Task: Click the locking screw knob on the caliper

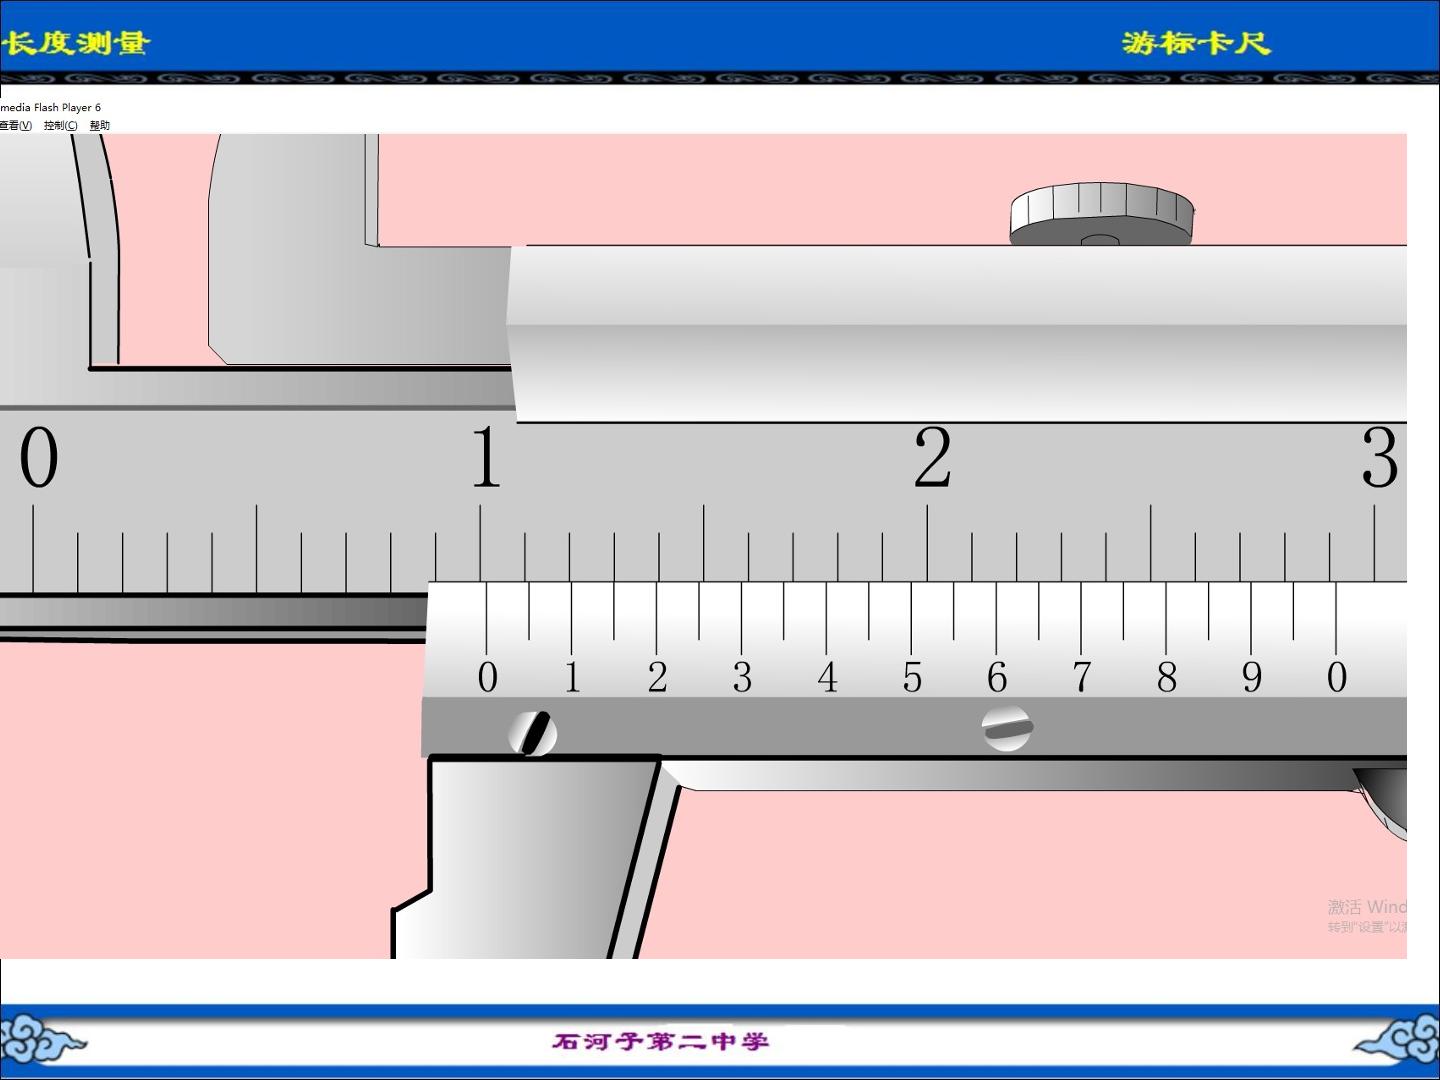Action: [1101, 214]
